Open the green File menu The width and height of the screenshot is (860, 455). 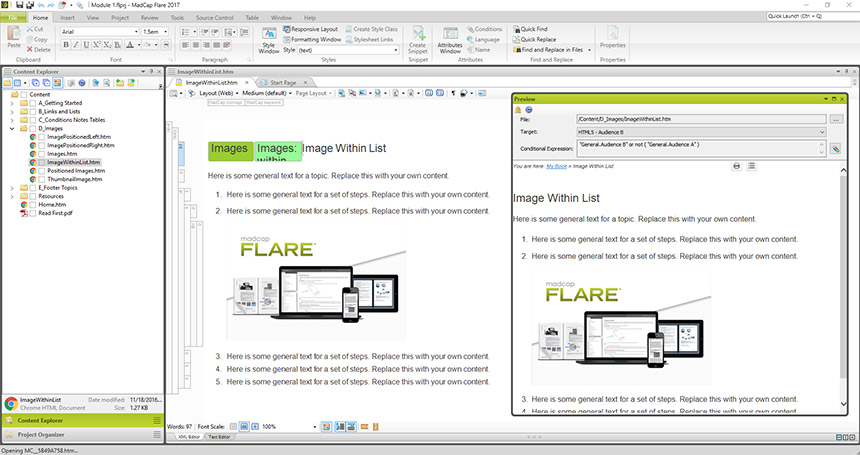coord(13,18)
